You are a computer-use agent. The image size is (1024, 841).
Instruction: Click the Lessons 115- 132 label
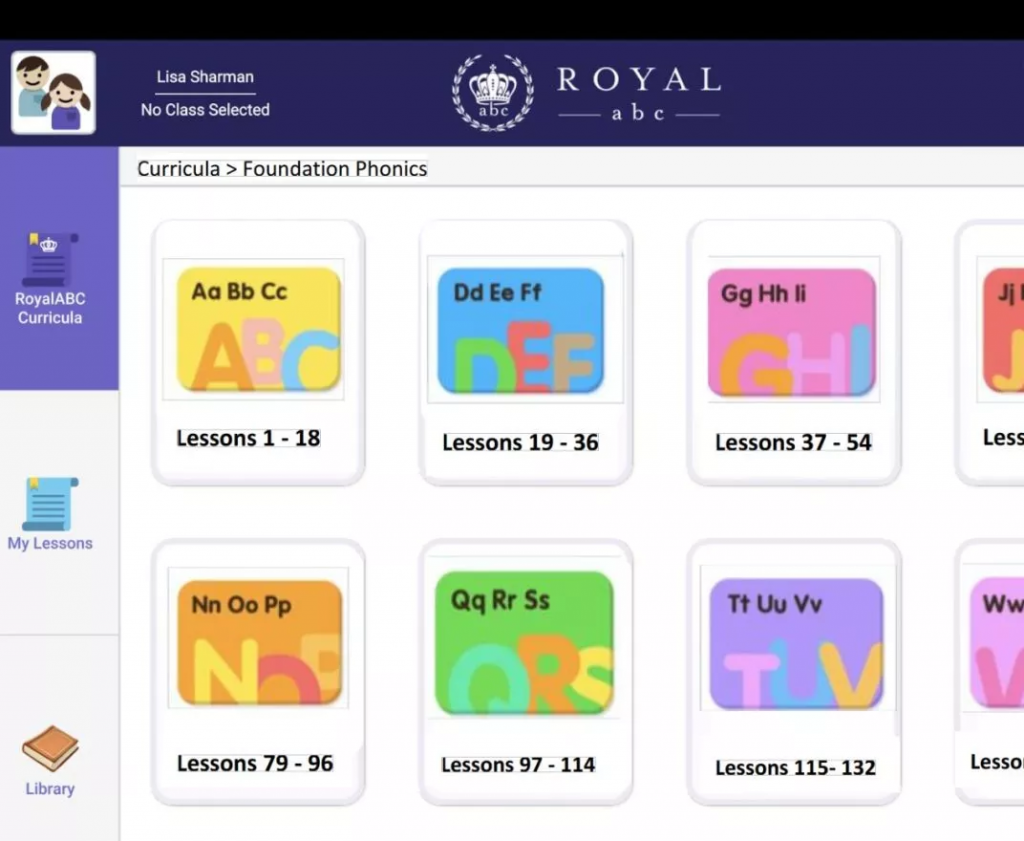[795, 768]
